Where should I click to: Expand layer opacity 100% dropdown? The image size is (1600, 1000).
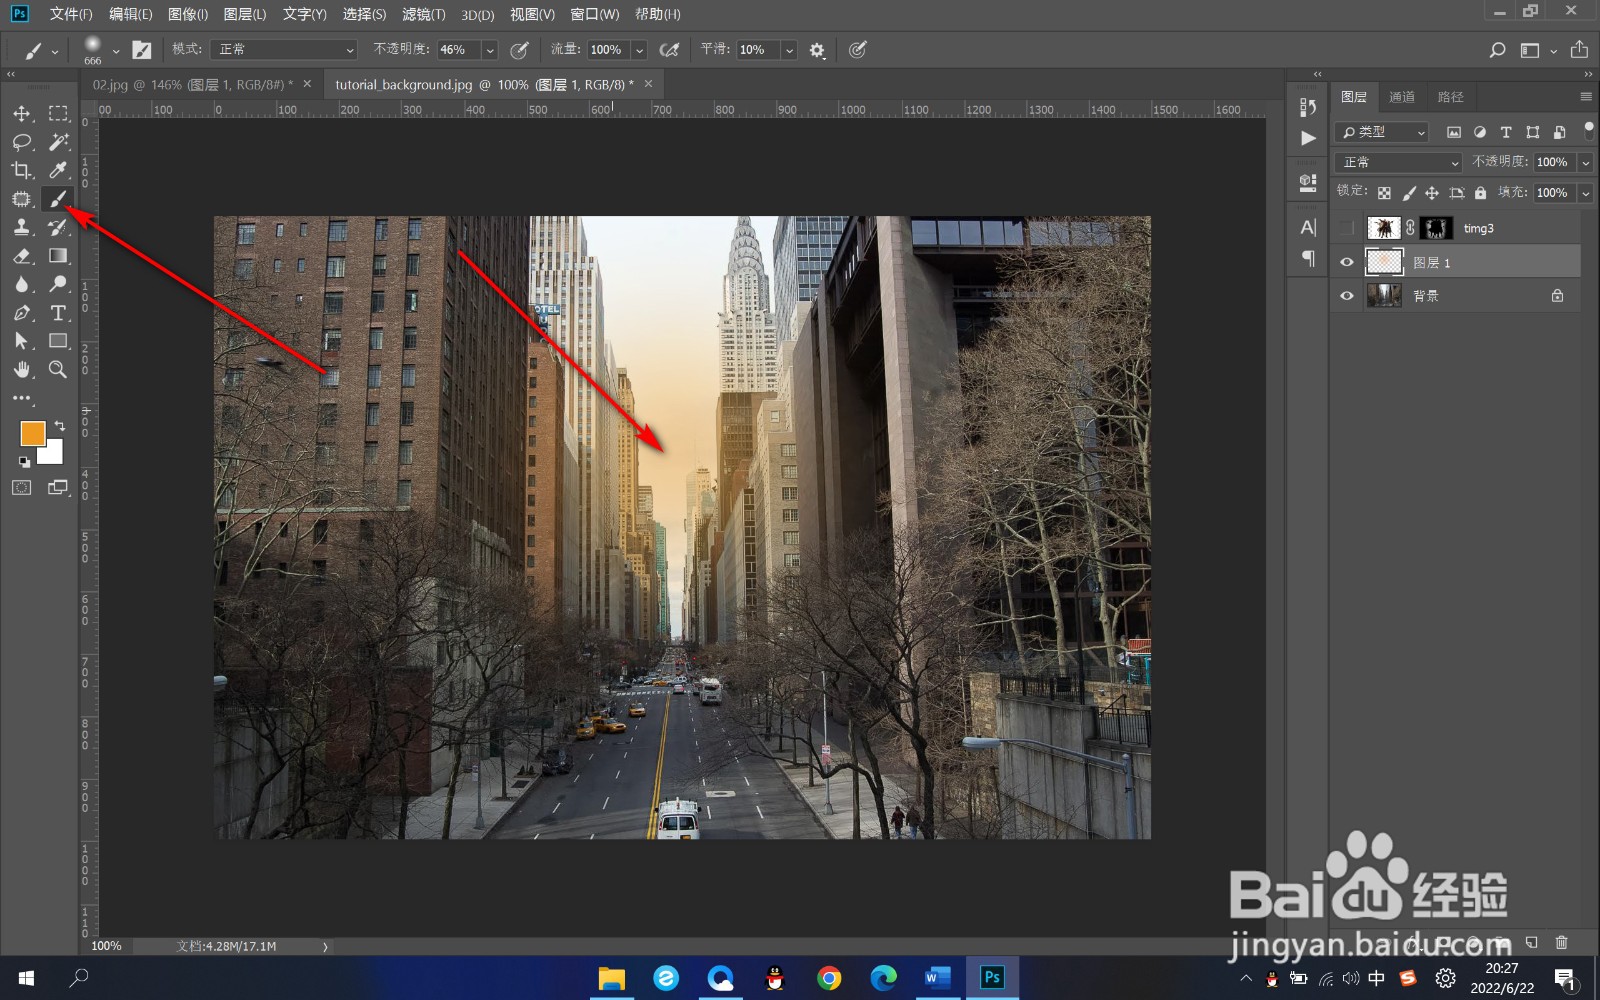1586,162
